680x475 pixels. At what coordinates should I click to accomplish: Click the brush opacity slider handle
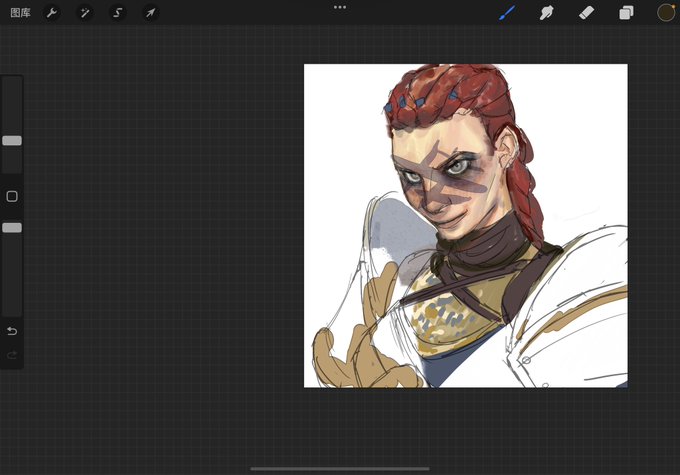click(x=12, y=228)
